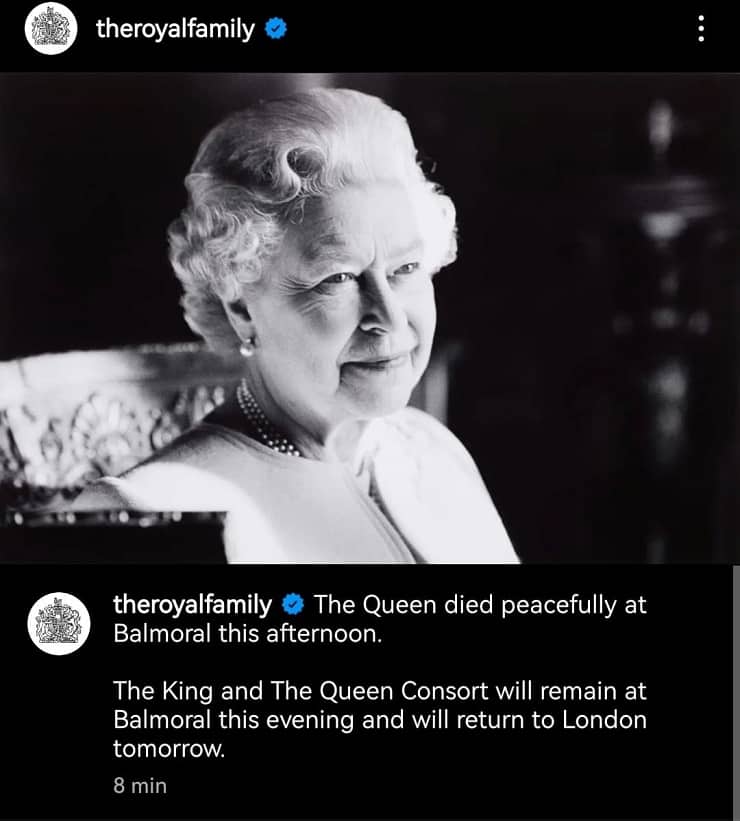Click the verified badge in the post header

tap(275, 30)
